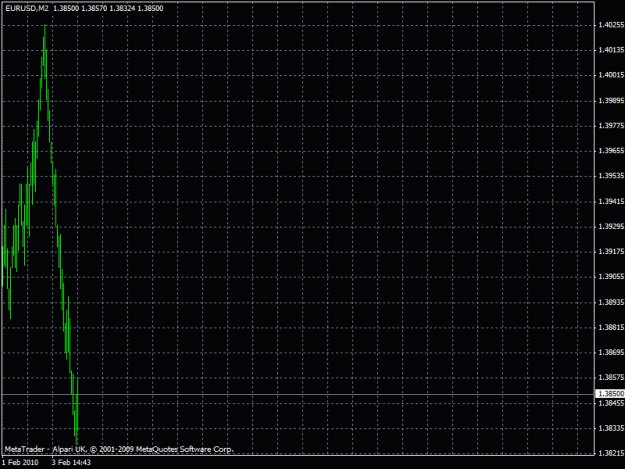This screenshot has height=469, width=625.
Task: Select the 1.39895 price axis label
Action: pyautogui.click(x=611, y=100)
